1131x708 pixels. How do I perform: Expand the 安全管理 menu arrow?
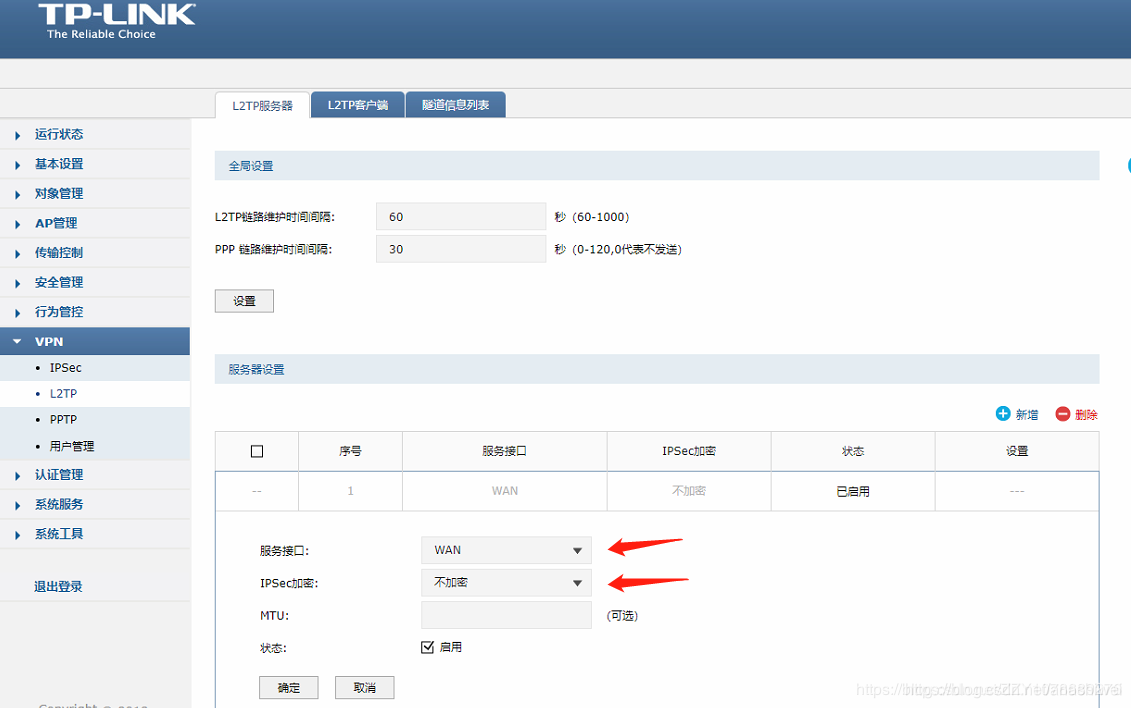click(x=17, y=283)
